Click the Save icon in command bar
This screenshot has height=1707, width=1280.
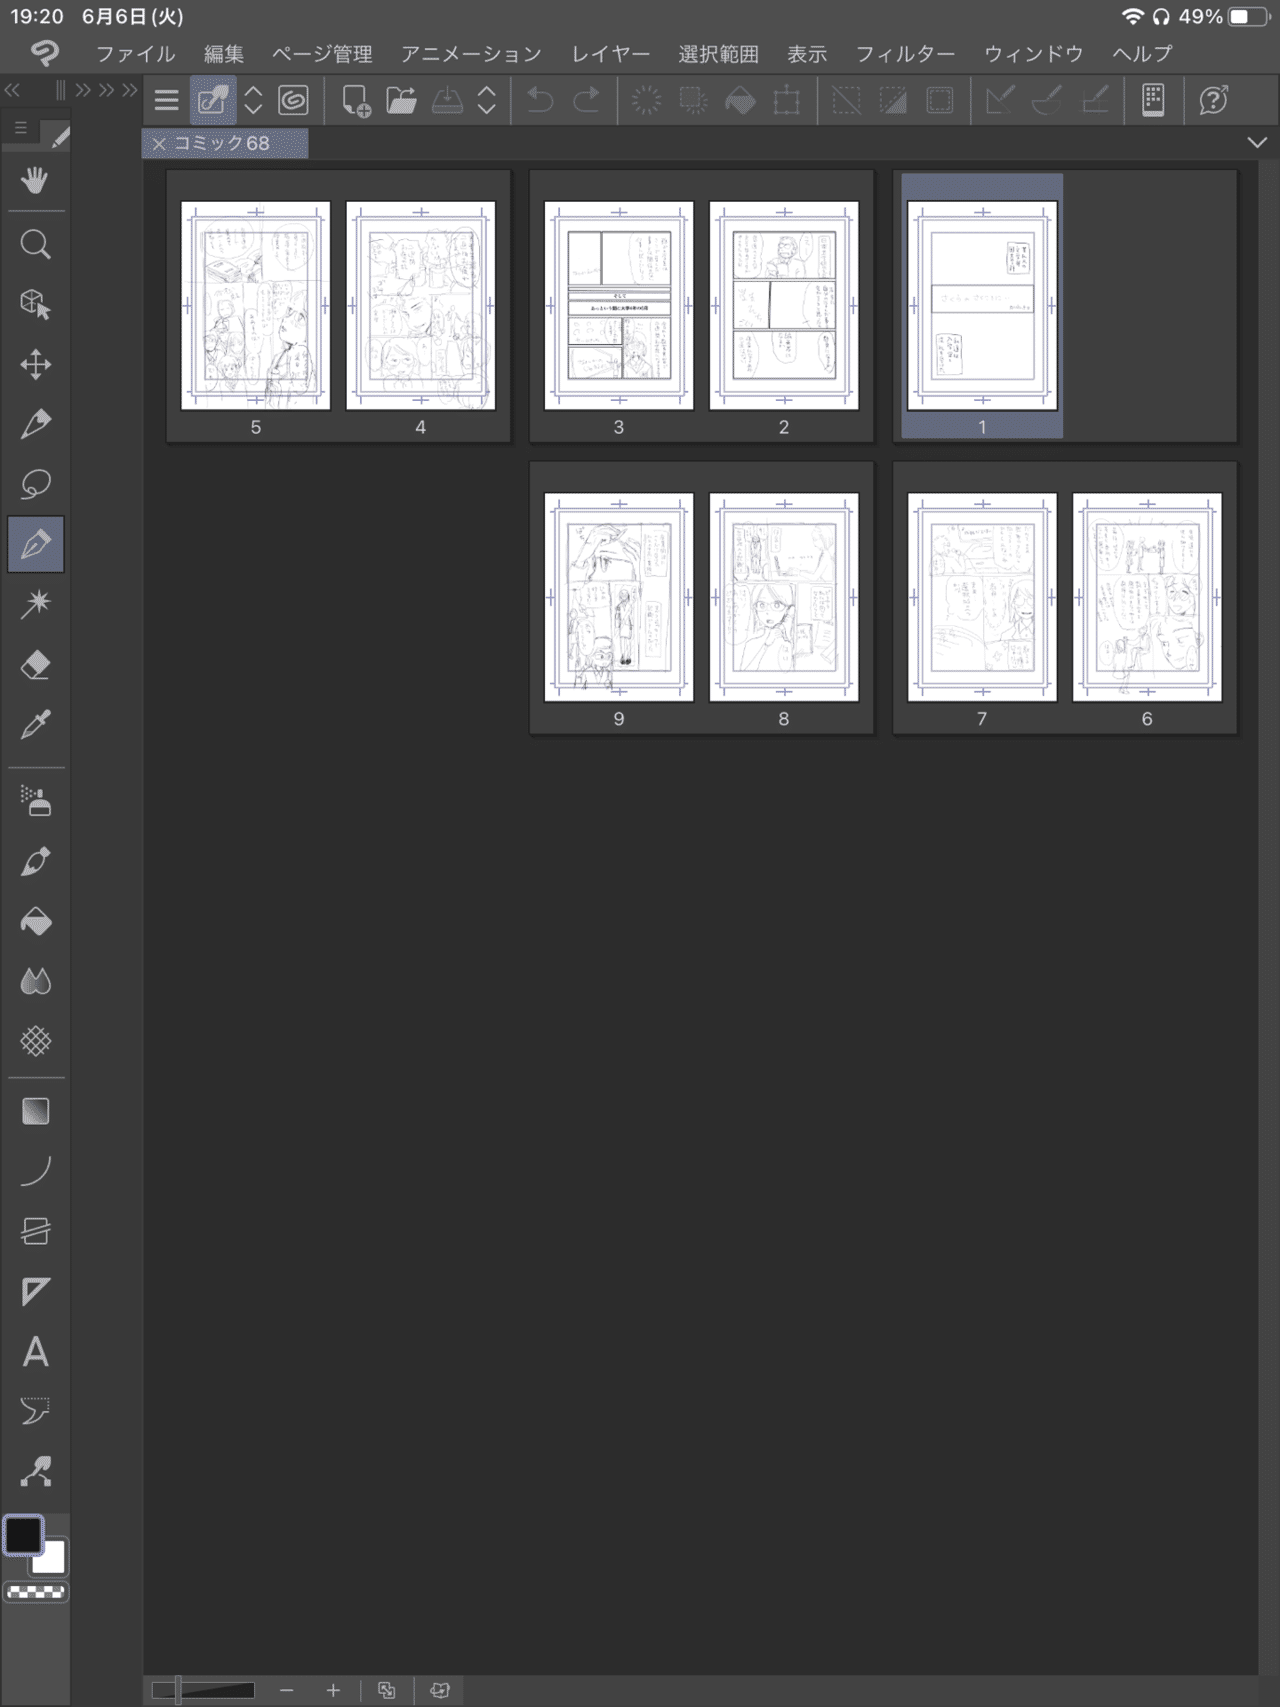(x=447, y=100)
